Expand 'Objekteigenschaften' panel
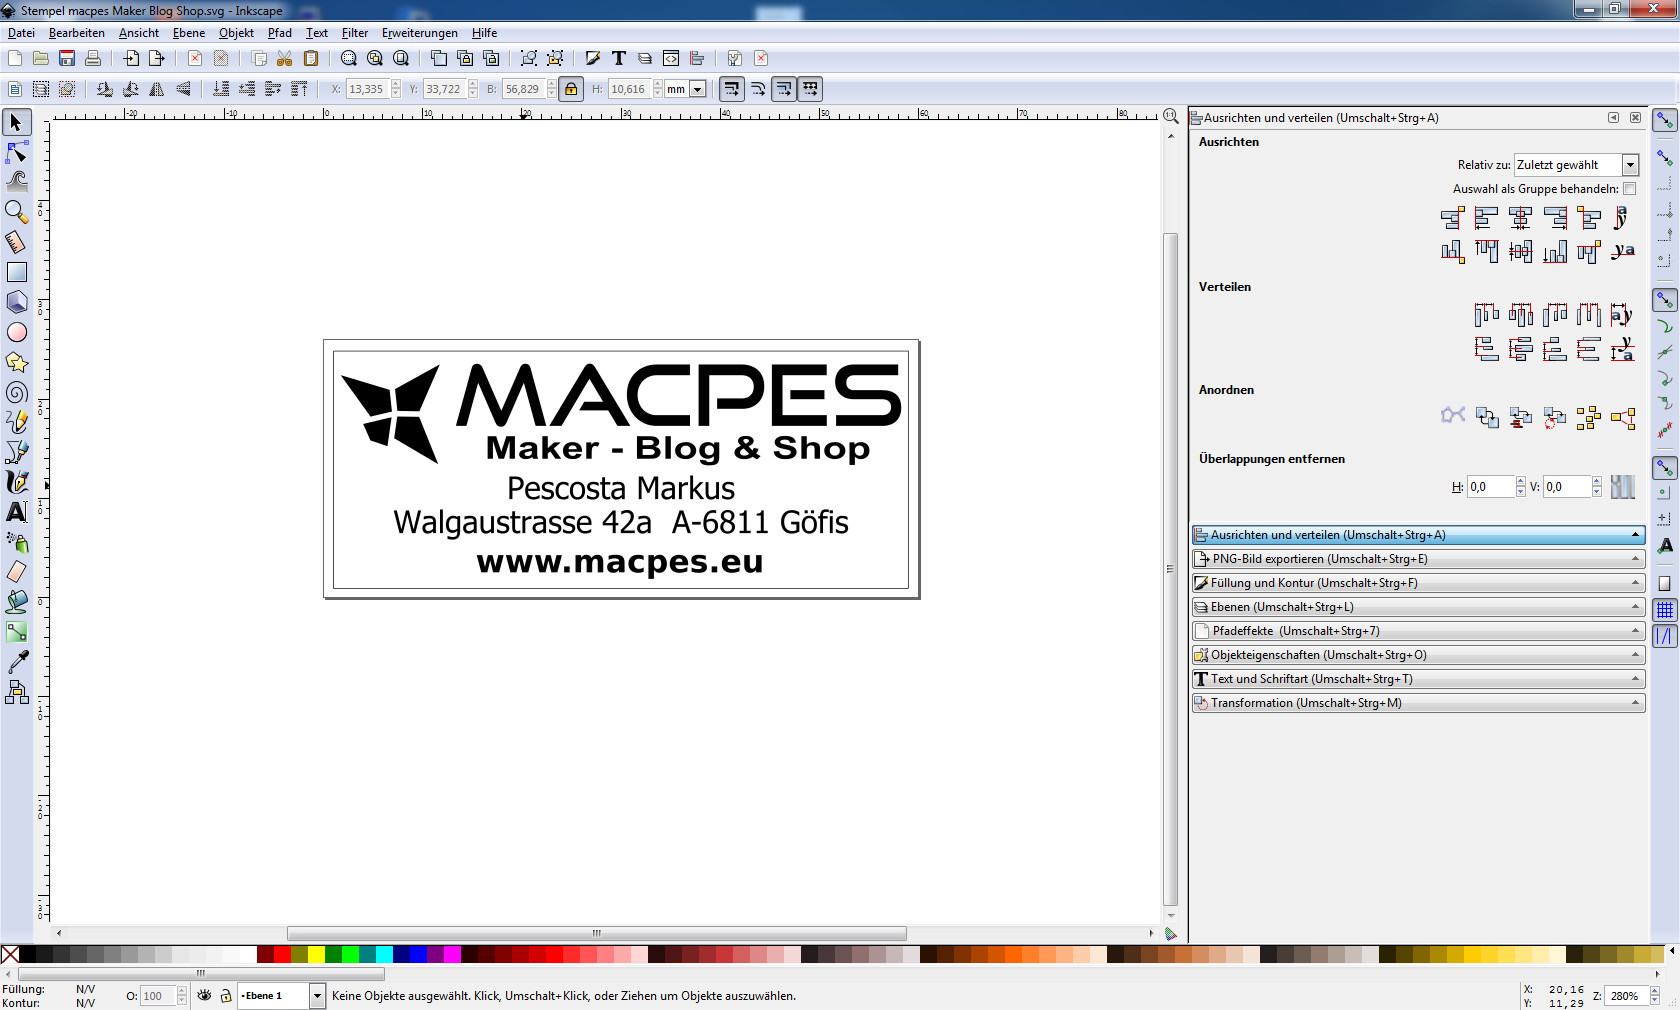This screenshot has width=1680, height=1010. pos(1418,655)
